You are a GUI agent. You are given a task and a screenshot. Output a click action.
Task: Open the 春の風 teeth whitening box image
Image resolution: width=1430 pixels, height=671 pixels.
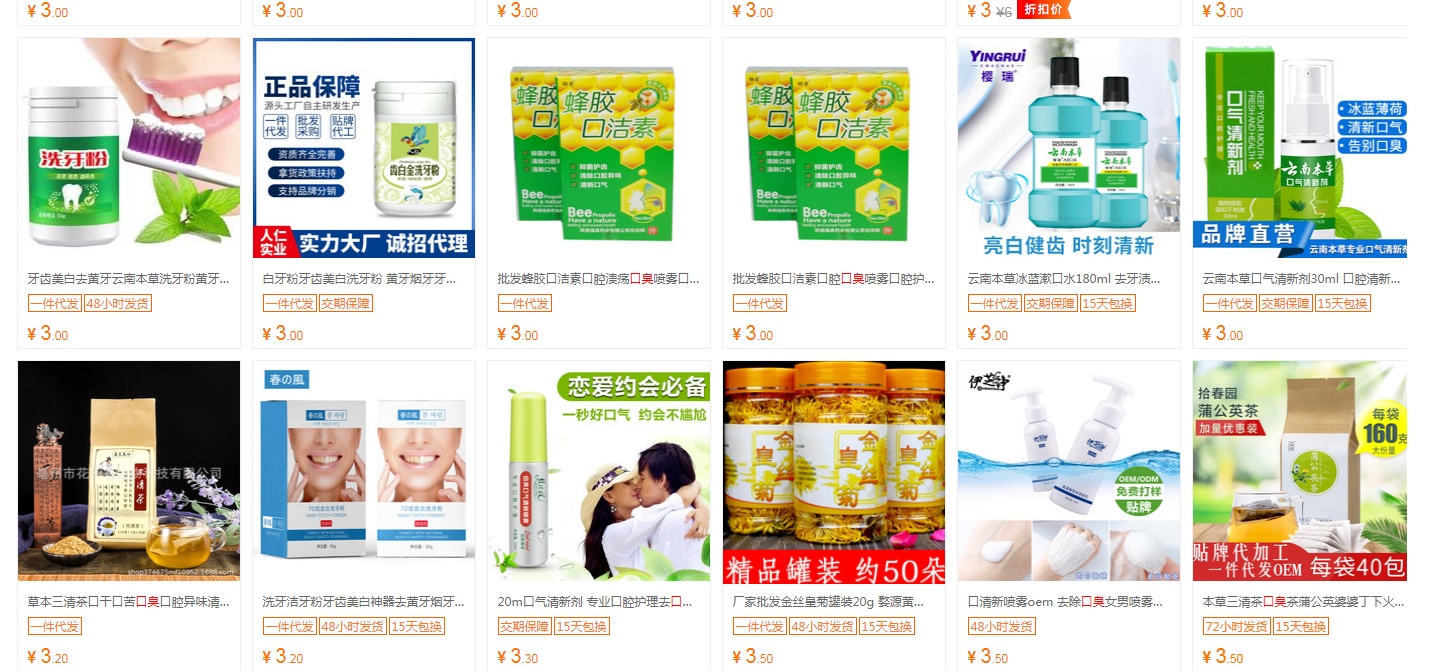pyautogui.click(x=364, y=471)
